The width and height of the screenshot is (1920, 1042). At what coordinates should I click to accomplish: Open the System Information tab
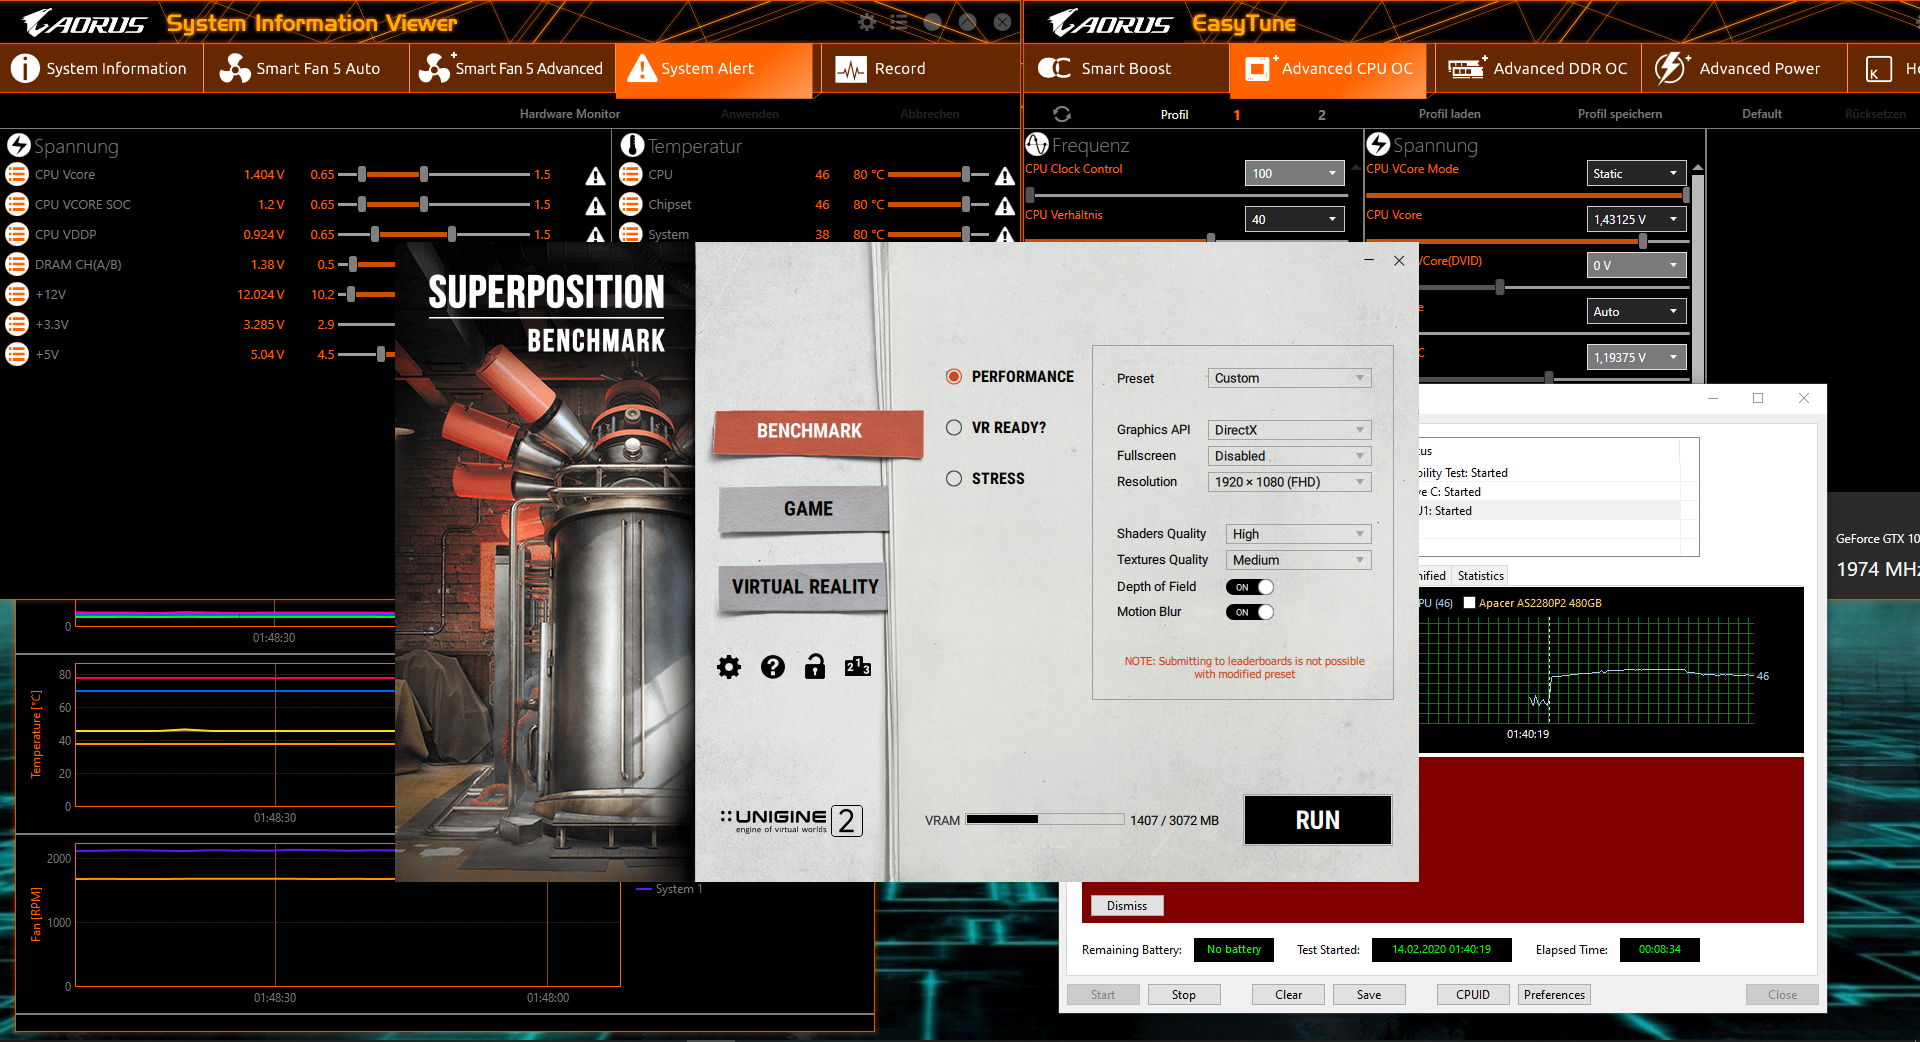point(100,68)
